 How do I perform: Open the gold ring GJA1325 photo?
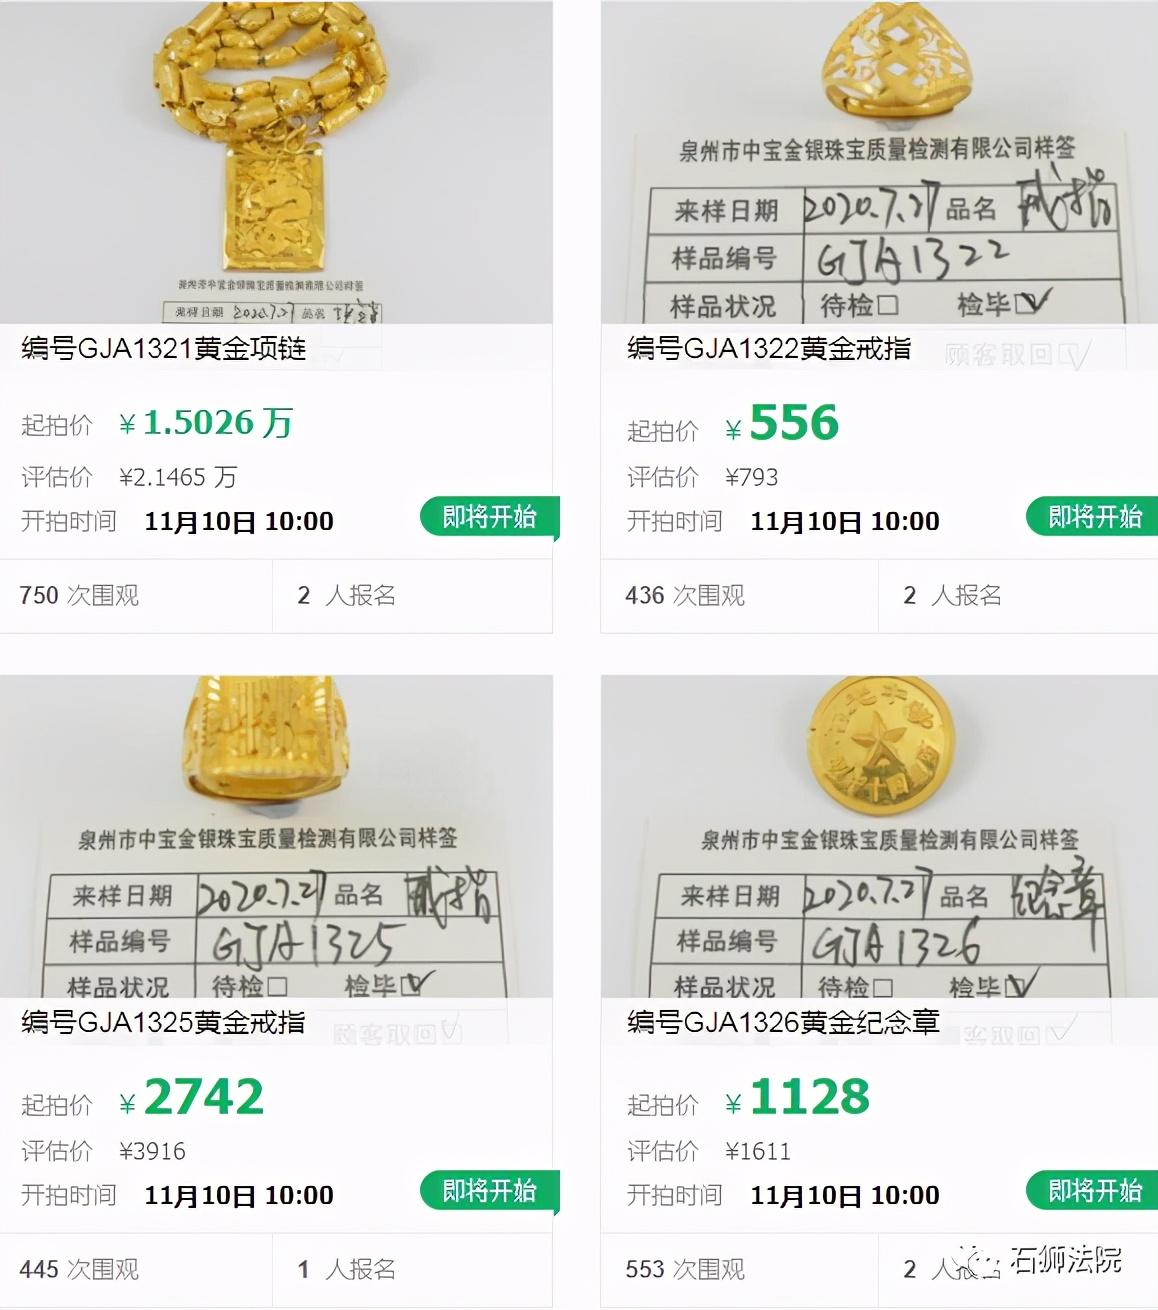point(276,836)
